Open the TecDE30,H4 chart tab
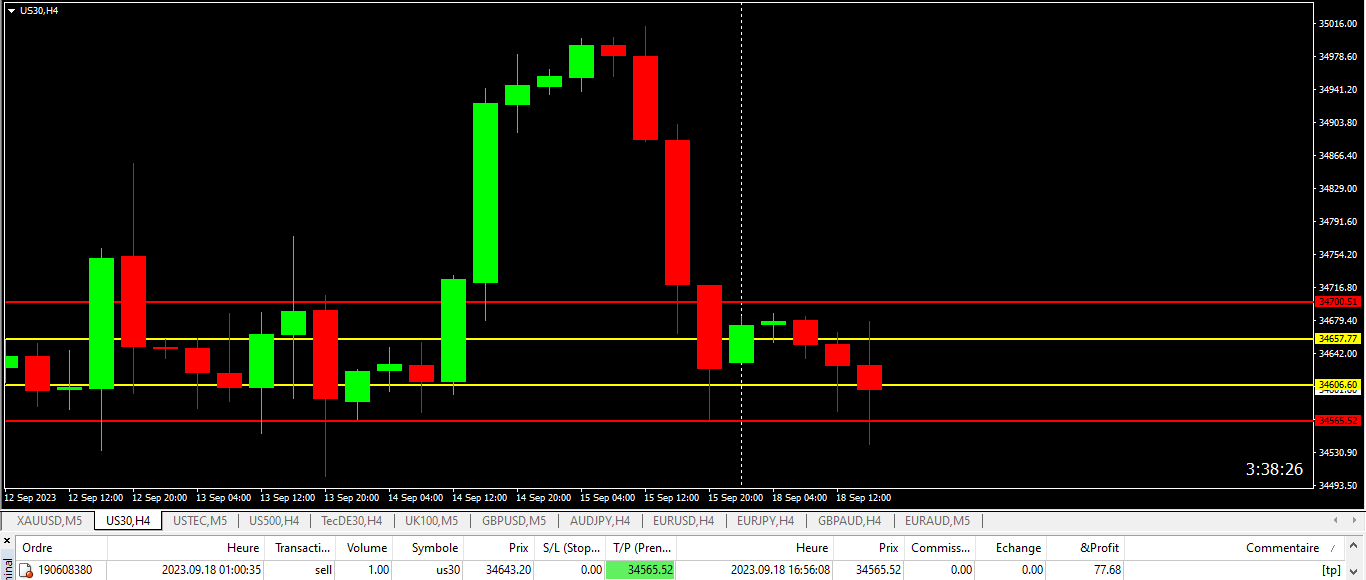The height and width of the screenshot is (580, 1366). click(x=352, y=521)
